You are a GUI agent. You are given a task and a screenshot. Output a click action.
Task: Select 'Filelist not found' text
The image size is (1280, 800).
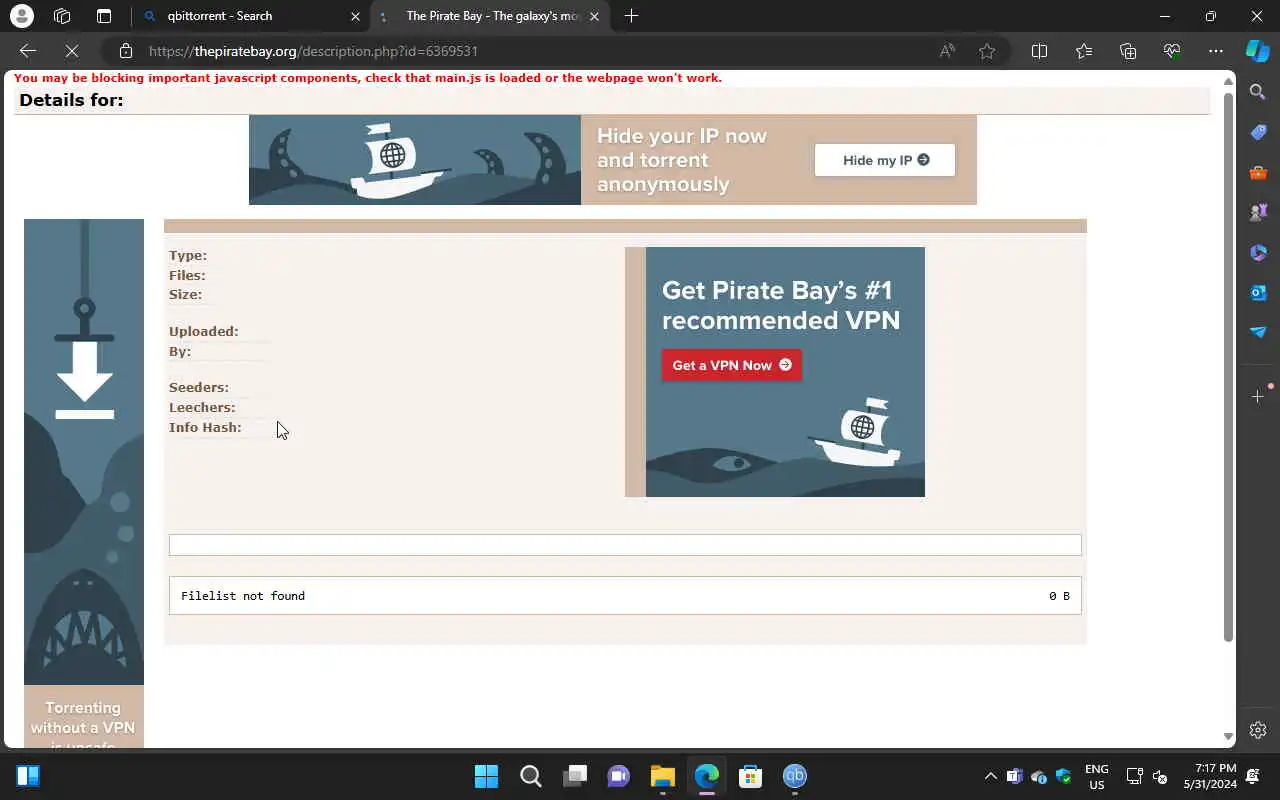(x=243, y=596)
